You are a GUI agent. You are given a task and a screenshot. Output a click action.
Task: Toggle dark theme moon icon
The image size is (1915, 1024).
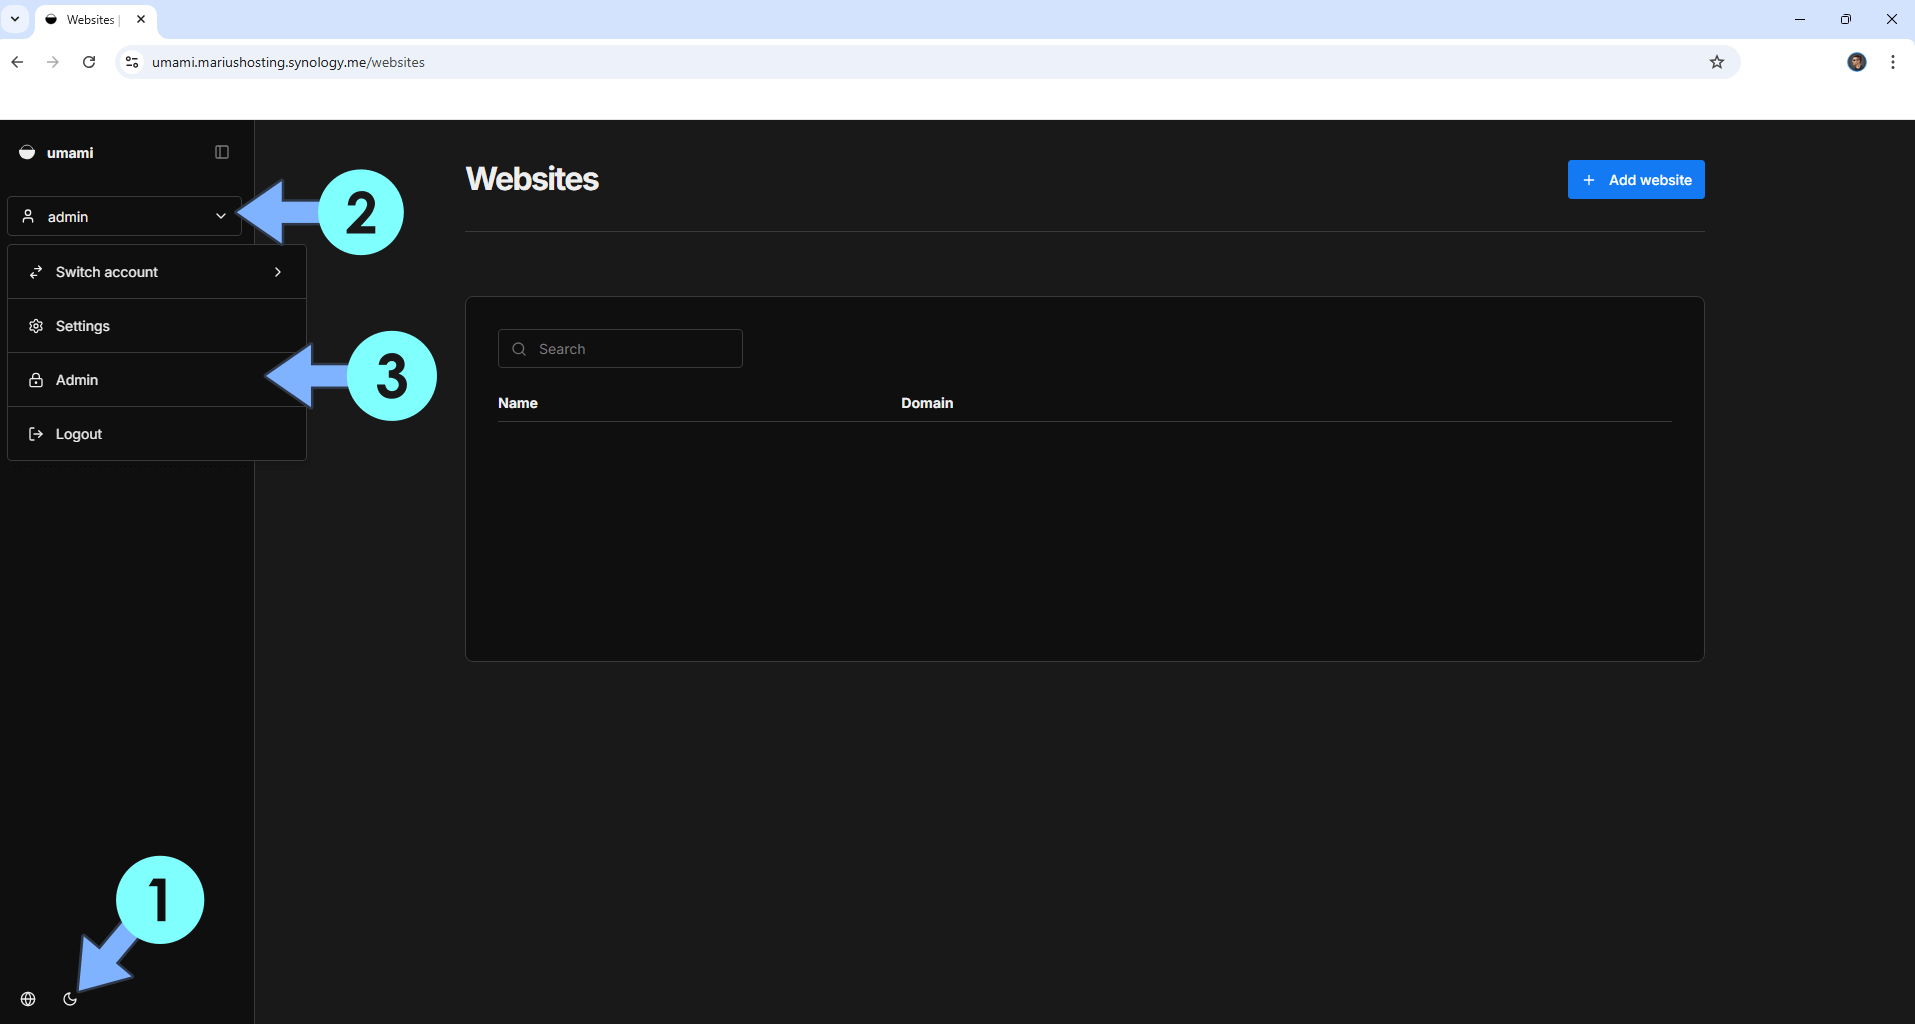click(x=70, y=999)
